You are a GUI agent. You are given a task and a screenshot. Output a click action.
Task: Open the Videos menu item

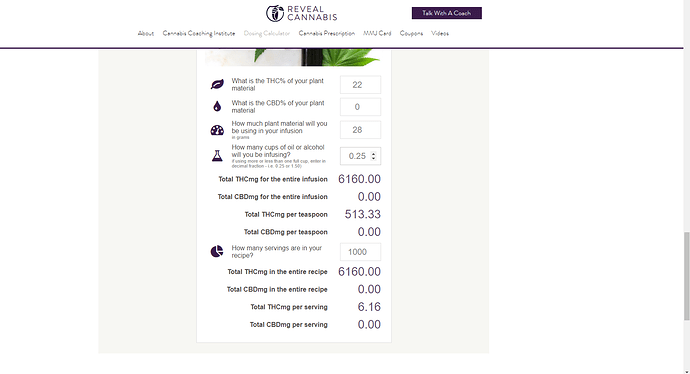click(x=440, y=33)
